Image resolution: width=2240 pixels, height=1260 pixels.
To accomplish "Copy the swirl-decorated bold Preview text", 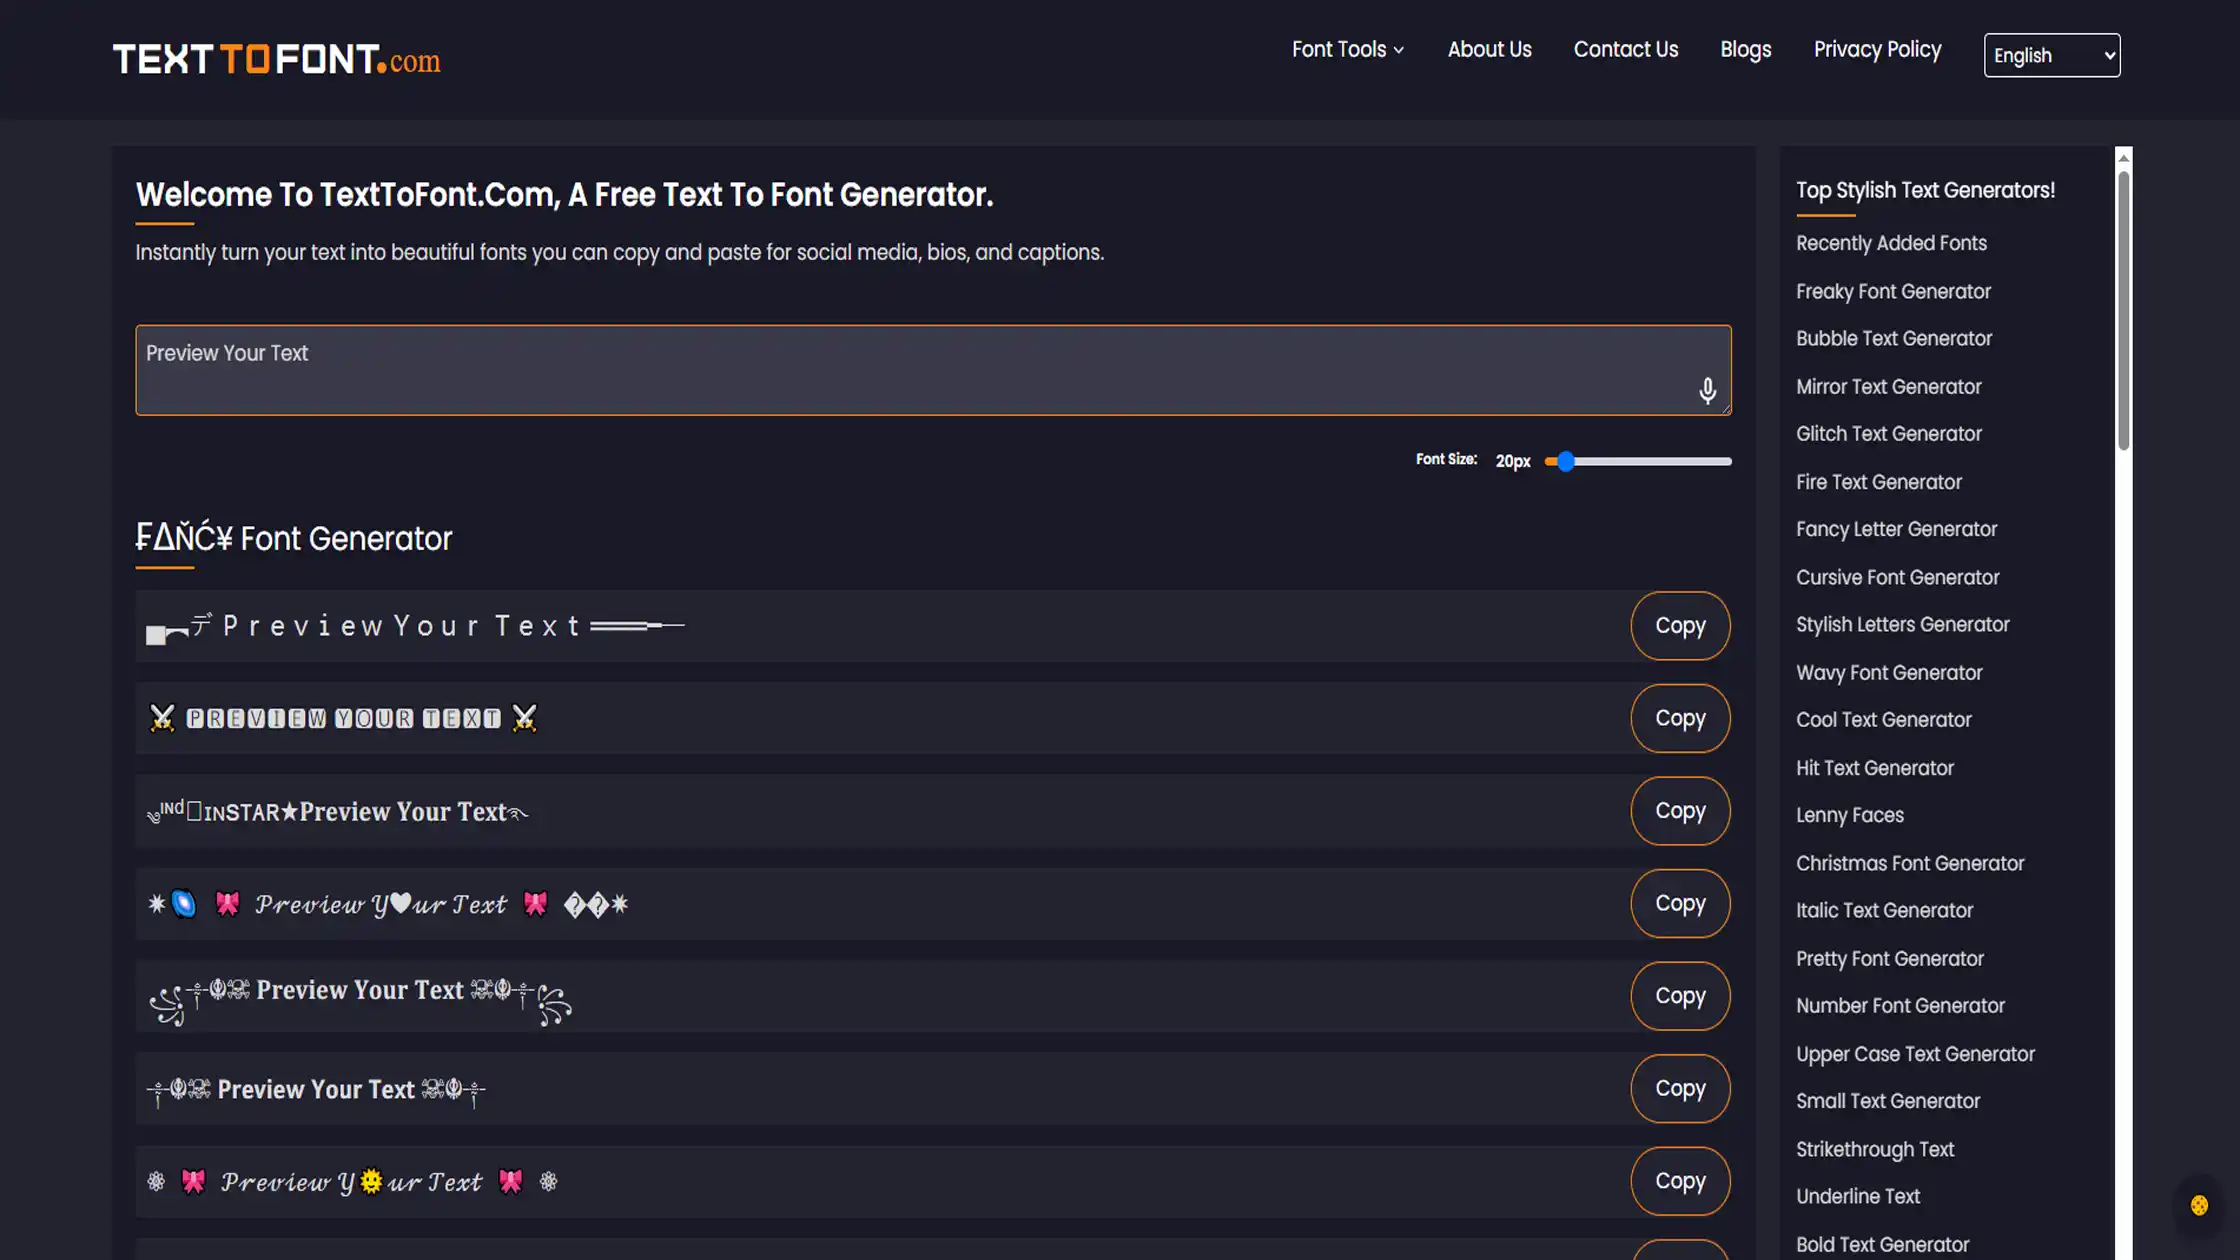I will point(1680,996).
